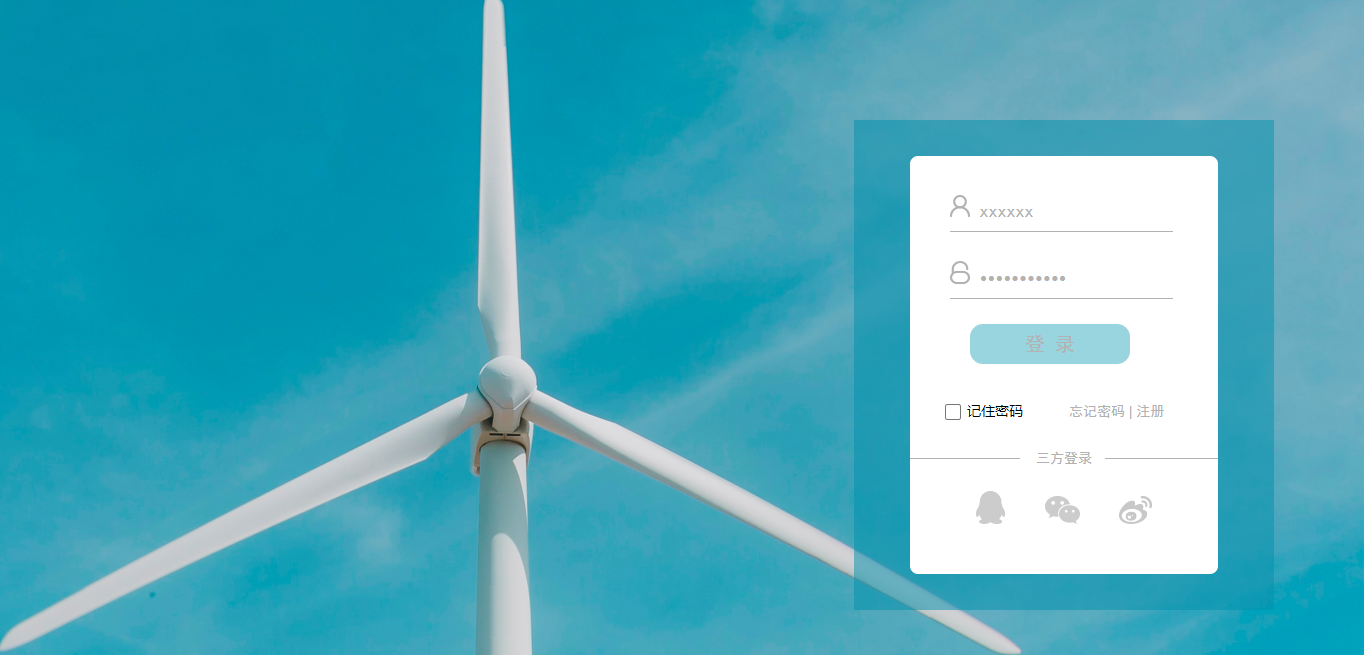Image resolution: width=1364 pixels, height=655 pixels.
Task: Open the 忘记密码 link
Action: click(x=1097, y=412)
